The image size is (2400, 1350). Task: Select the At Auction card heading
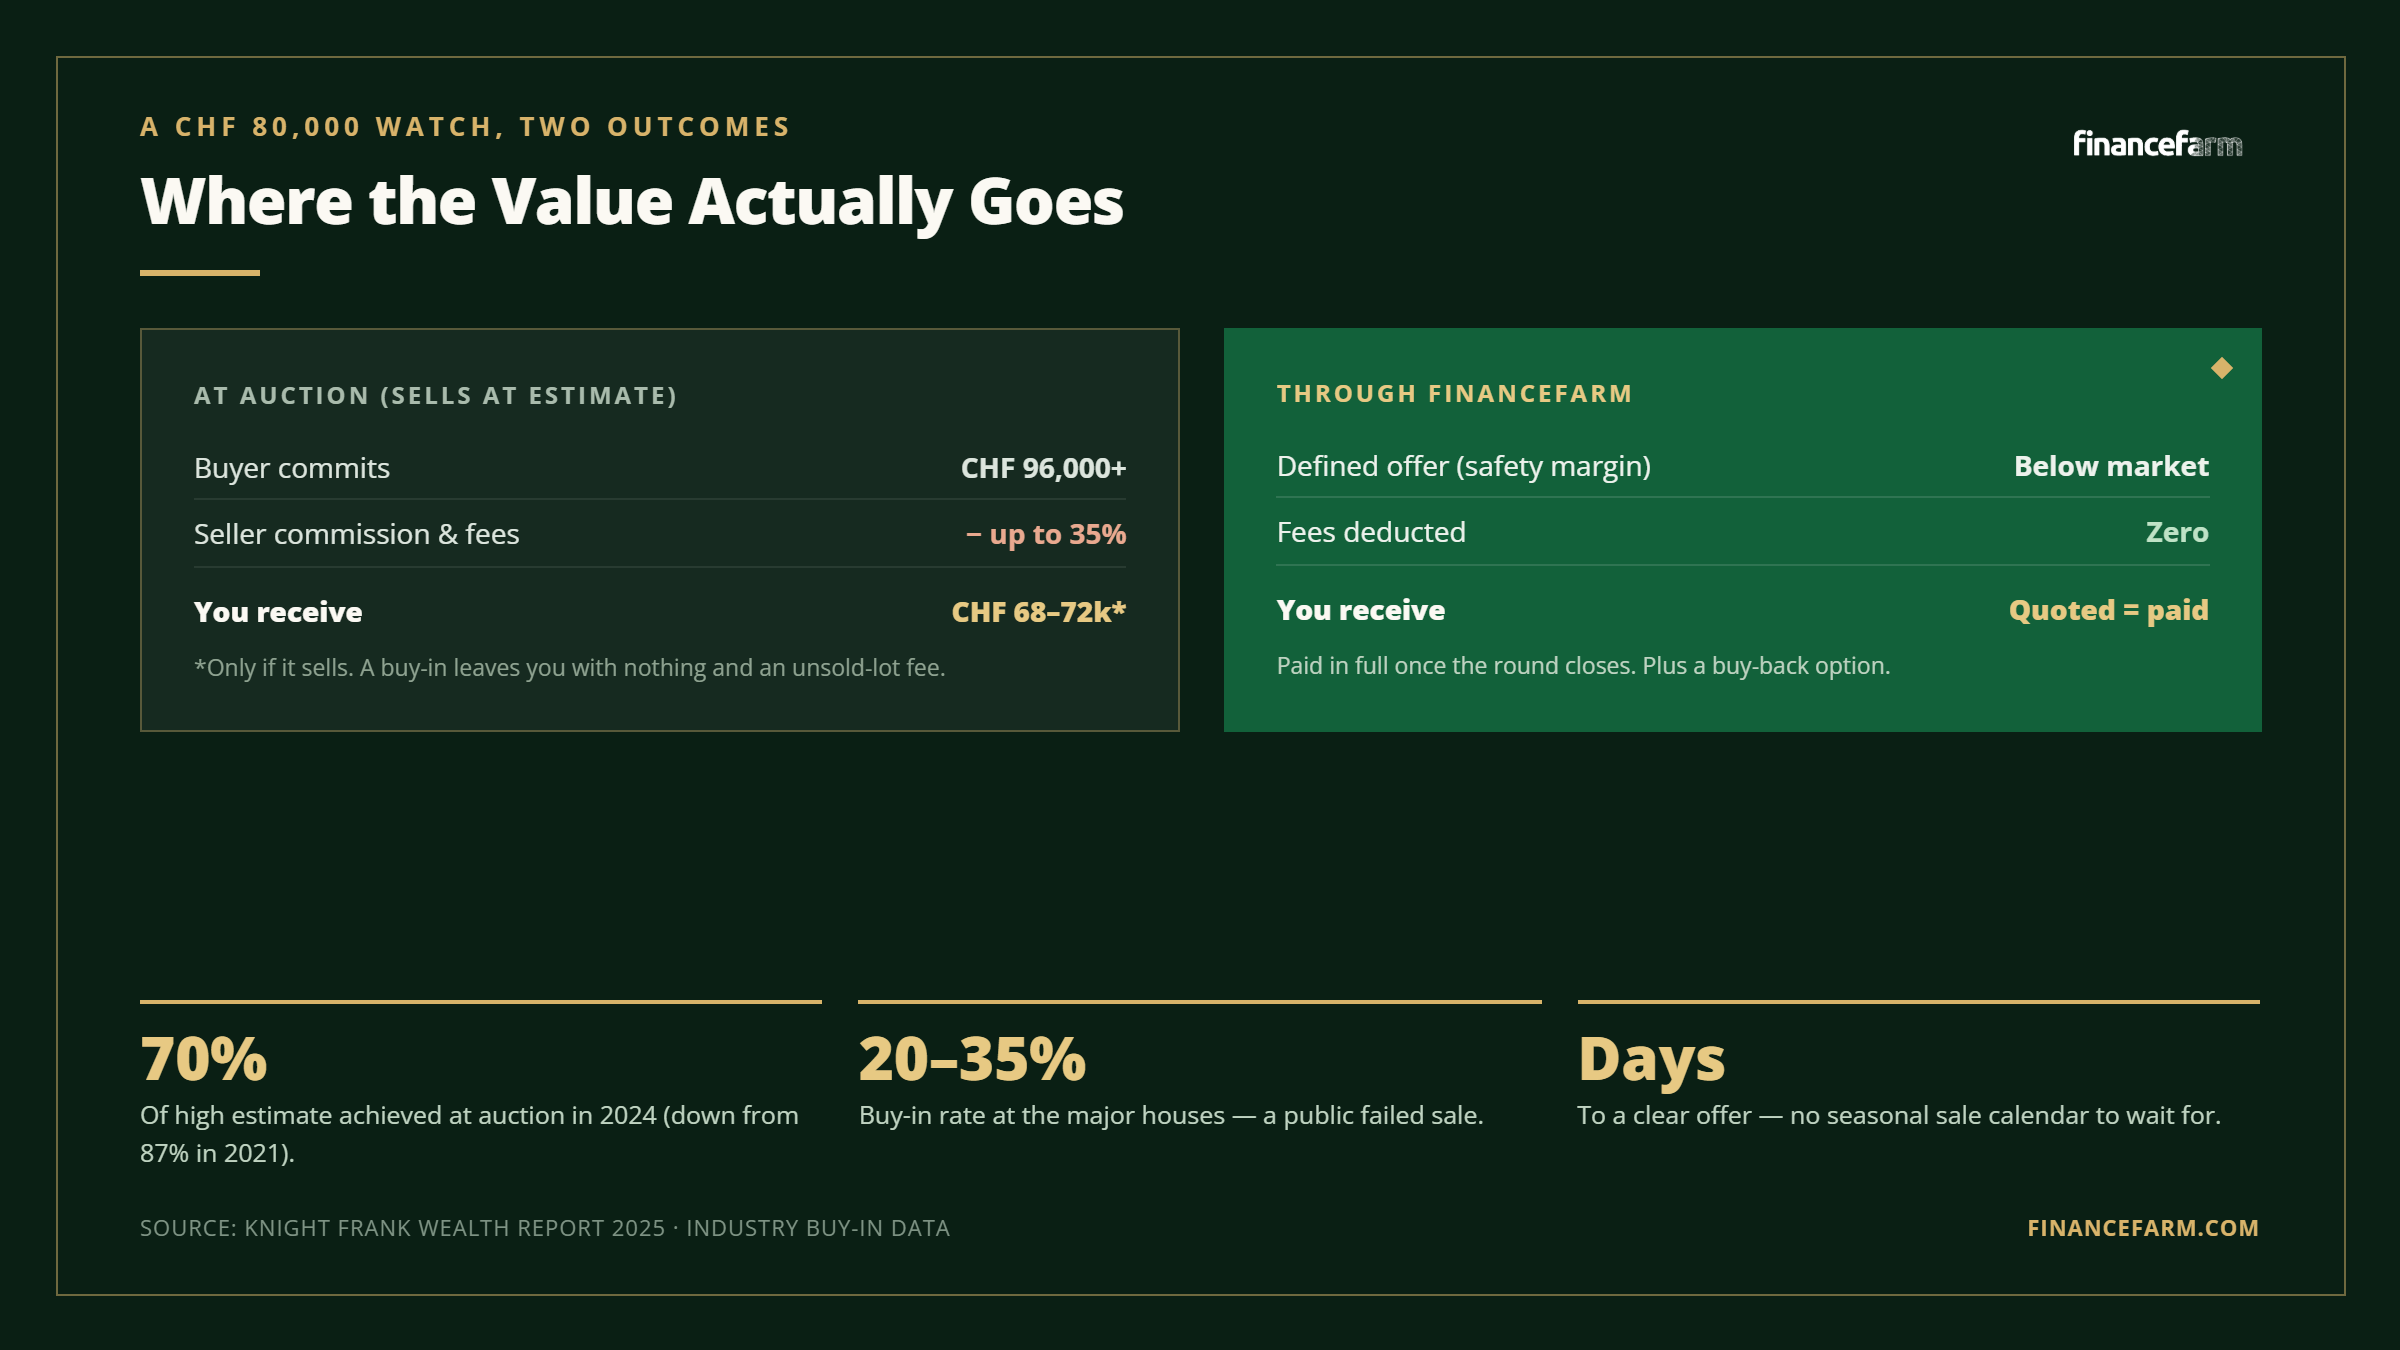tap(435, 396)
